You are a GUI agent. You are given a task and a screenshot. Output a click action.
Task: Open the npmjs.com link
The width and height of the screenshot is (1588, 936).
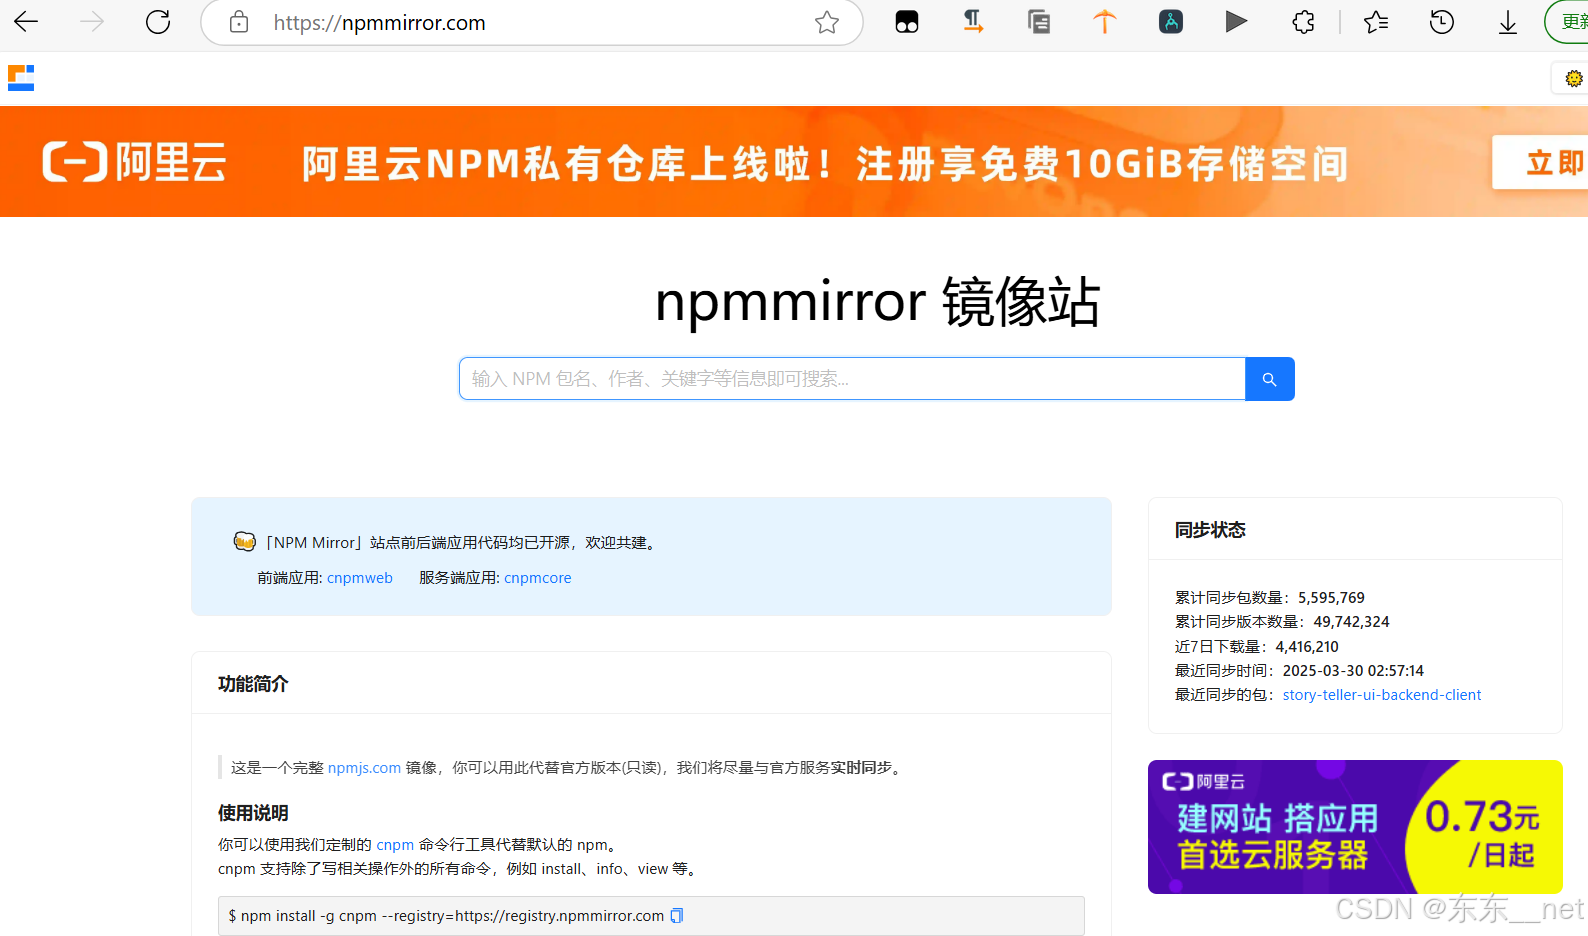pyautogui.click(x=364, y=768)
